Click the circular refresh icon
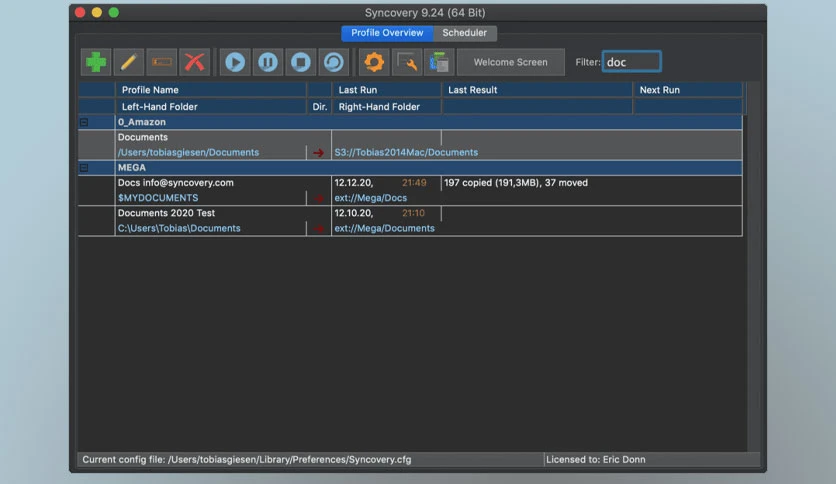Screen dimensions: 836x484 point(334,62)
